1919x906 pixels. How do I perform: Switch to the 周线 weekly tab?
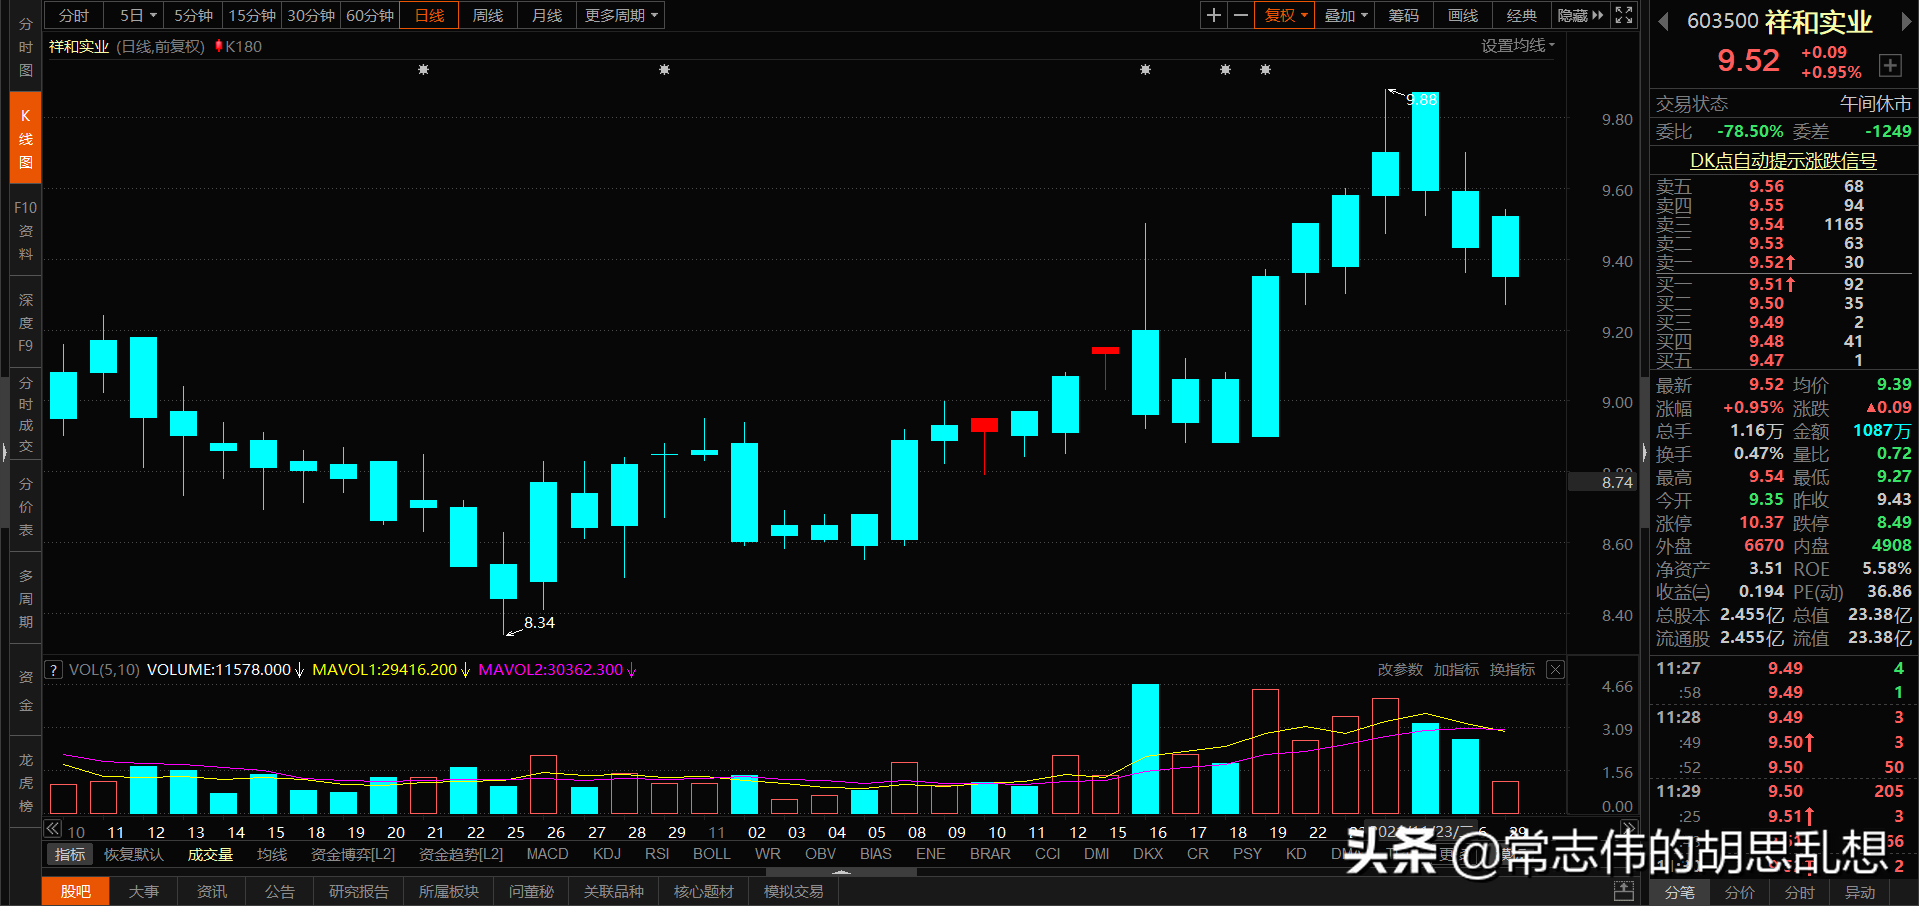(x=487, y=15)
